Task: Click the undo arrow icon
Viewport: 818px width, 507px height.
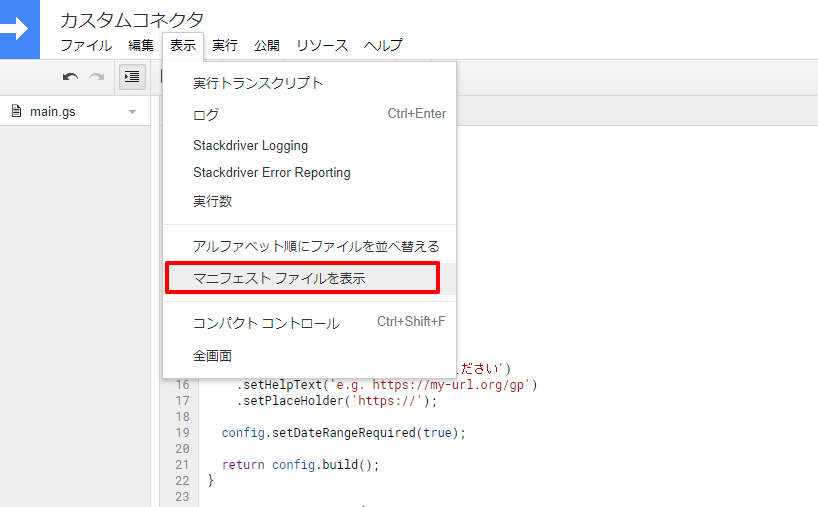Action: click(70, 77)
